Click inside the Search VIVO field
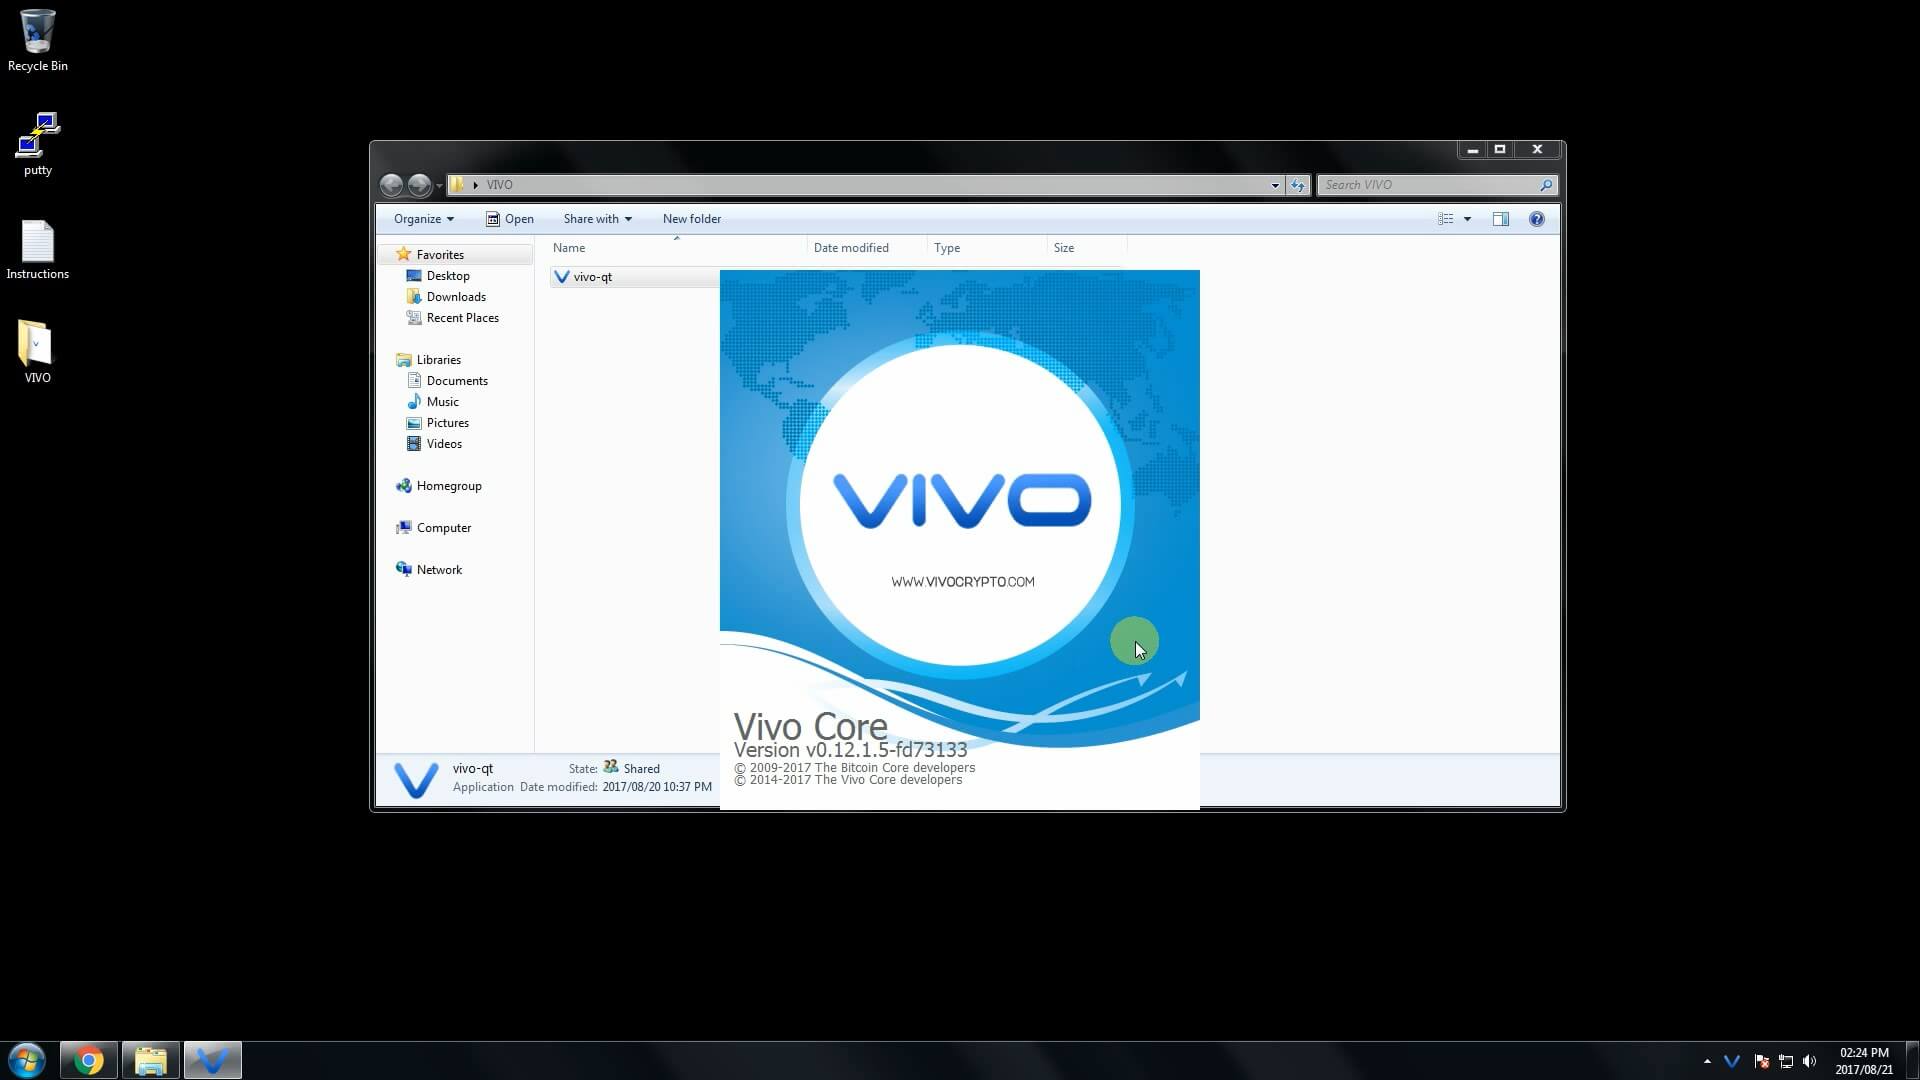 point(1420,185)
